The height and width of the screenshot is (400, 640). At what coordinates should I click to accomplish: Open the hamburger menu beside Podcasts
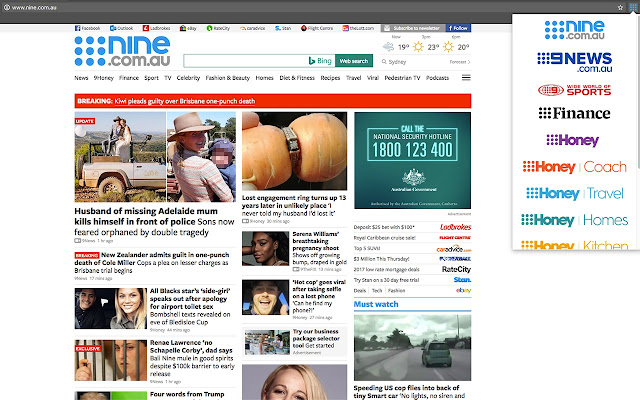tap(466, 78)
